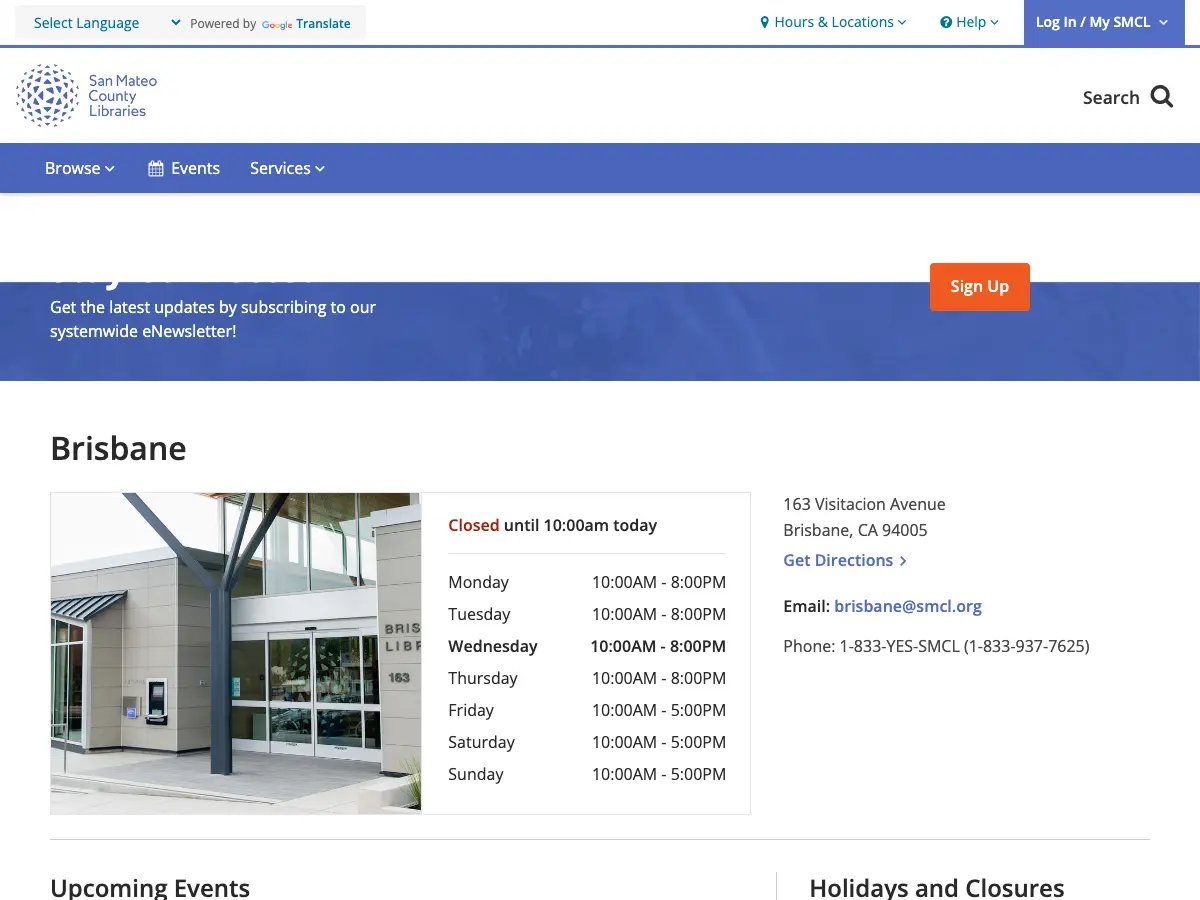Click the calendar icon beside Events

pos(156,169)
